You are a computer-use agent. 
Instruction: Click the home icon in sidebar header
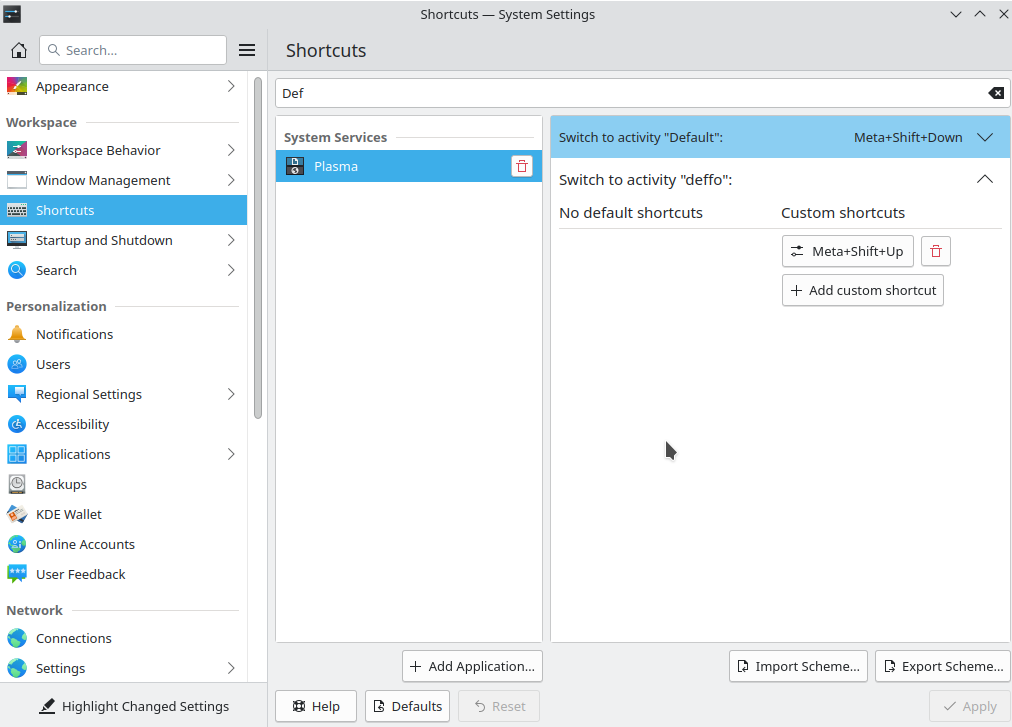(19, 50)
